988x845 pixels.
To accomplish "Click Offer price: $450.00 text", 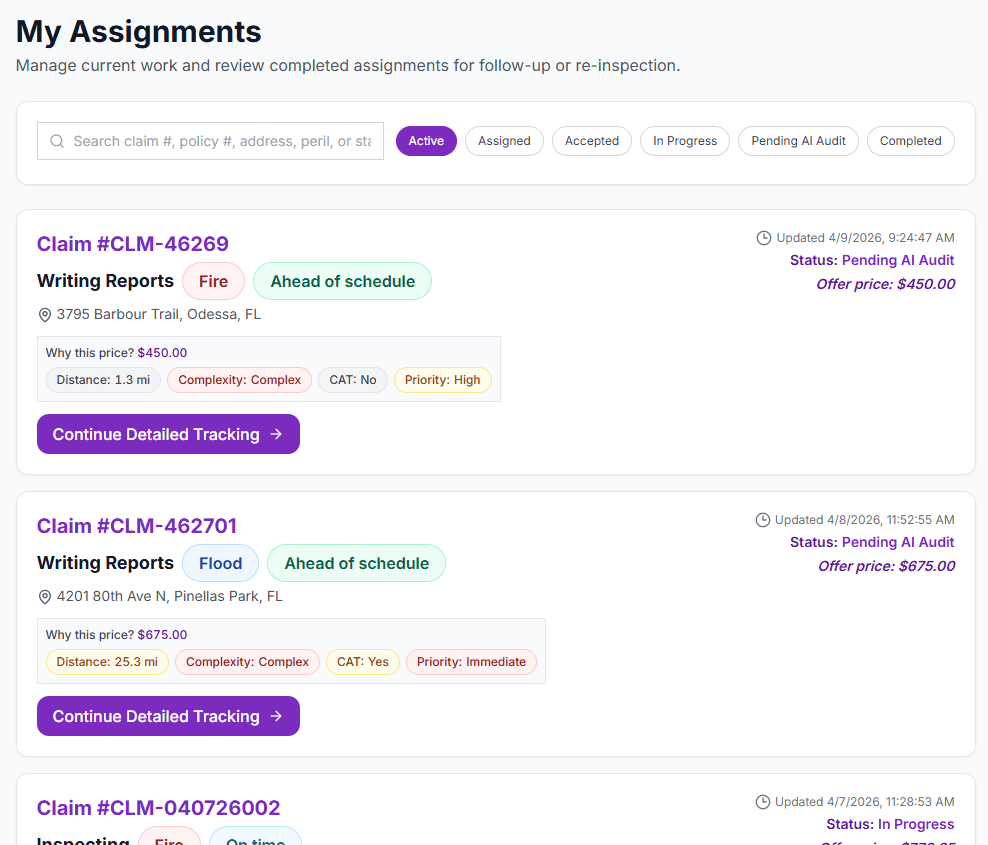I will click(x=885, y=284).
